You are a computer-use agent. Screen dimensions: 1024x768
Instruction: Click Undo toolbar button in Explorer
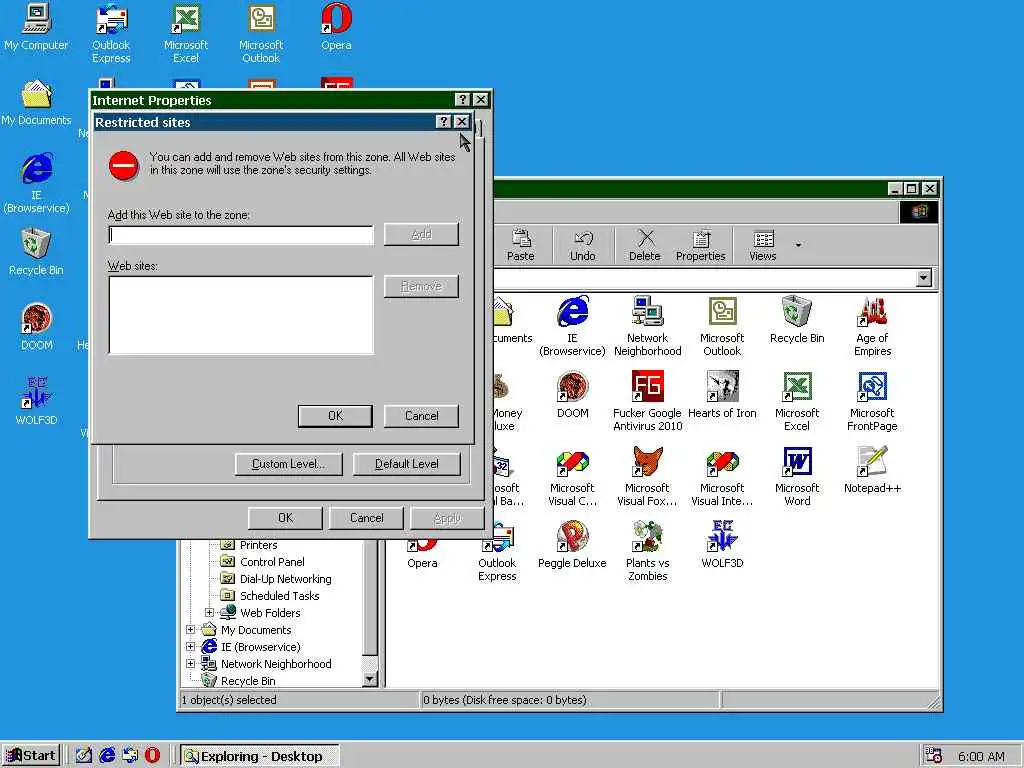(583, 246)
